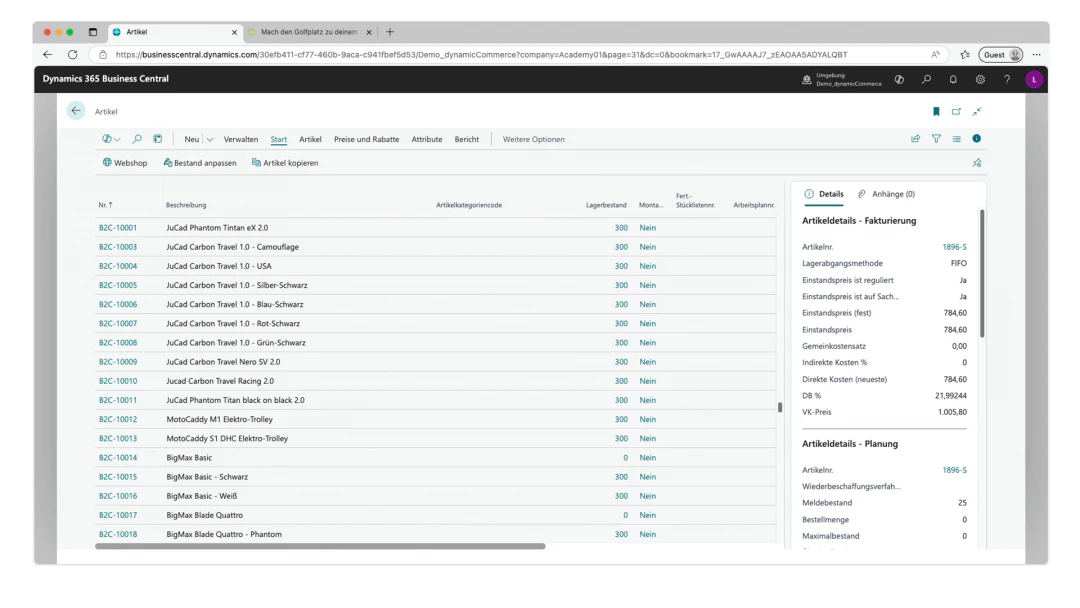
Task: Add the page to favorites with the star icon
Action: (x=965, y=54)
